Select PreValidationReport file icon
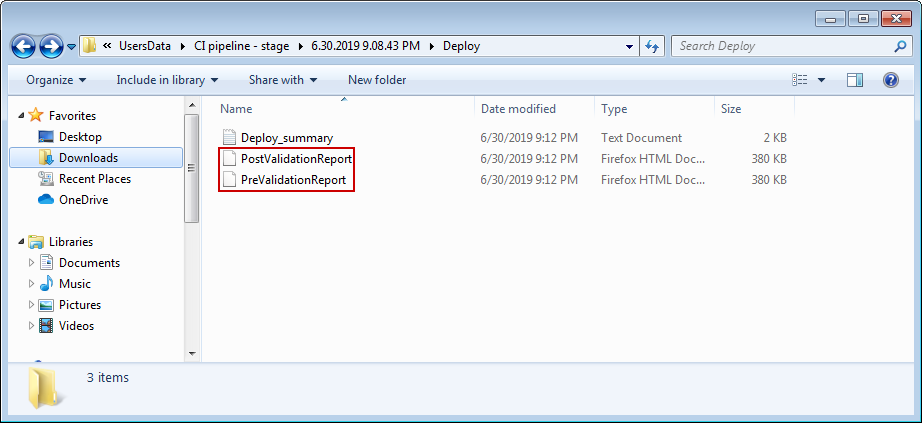Screen dimensions: 922x423 229,180
